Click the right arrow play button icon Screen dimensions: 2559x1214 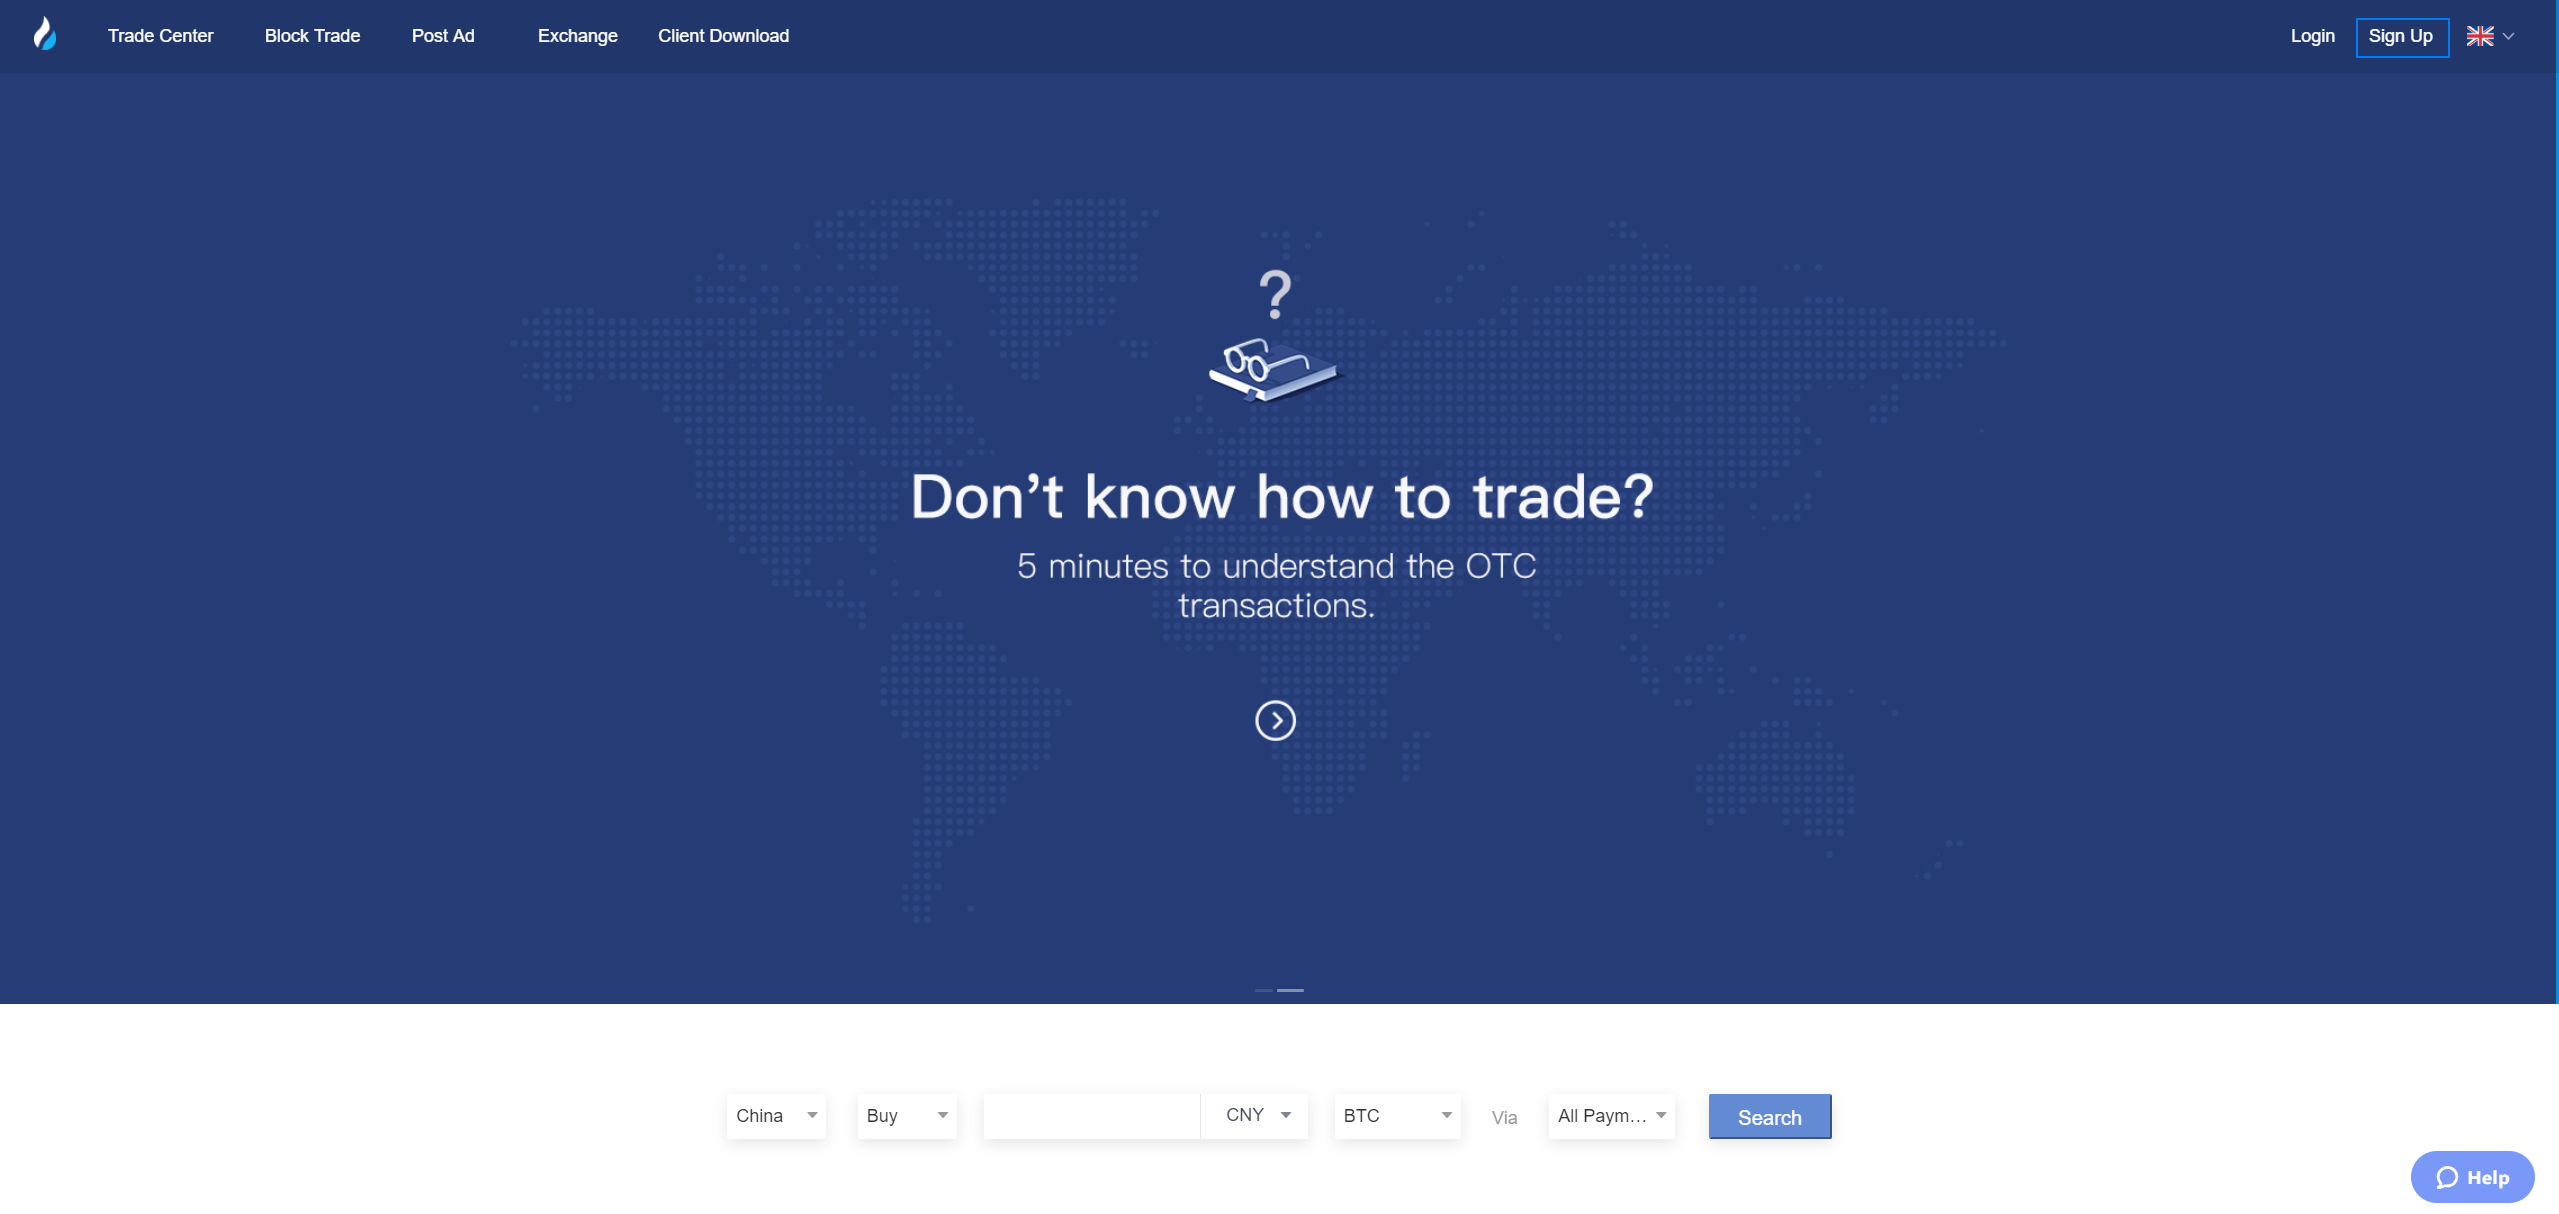(1275, 720)
